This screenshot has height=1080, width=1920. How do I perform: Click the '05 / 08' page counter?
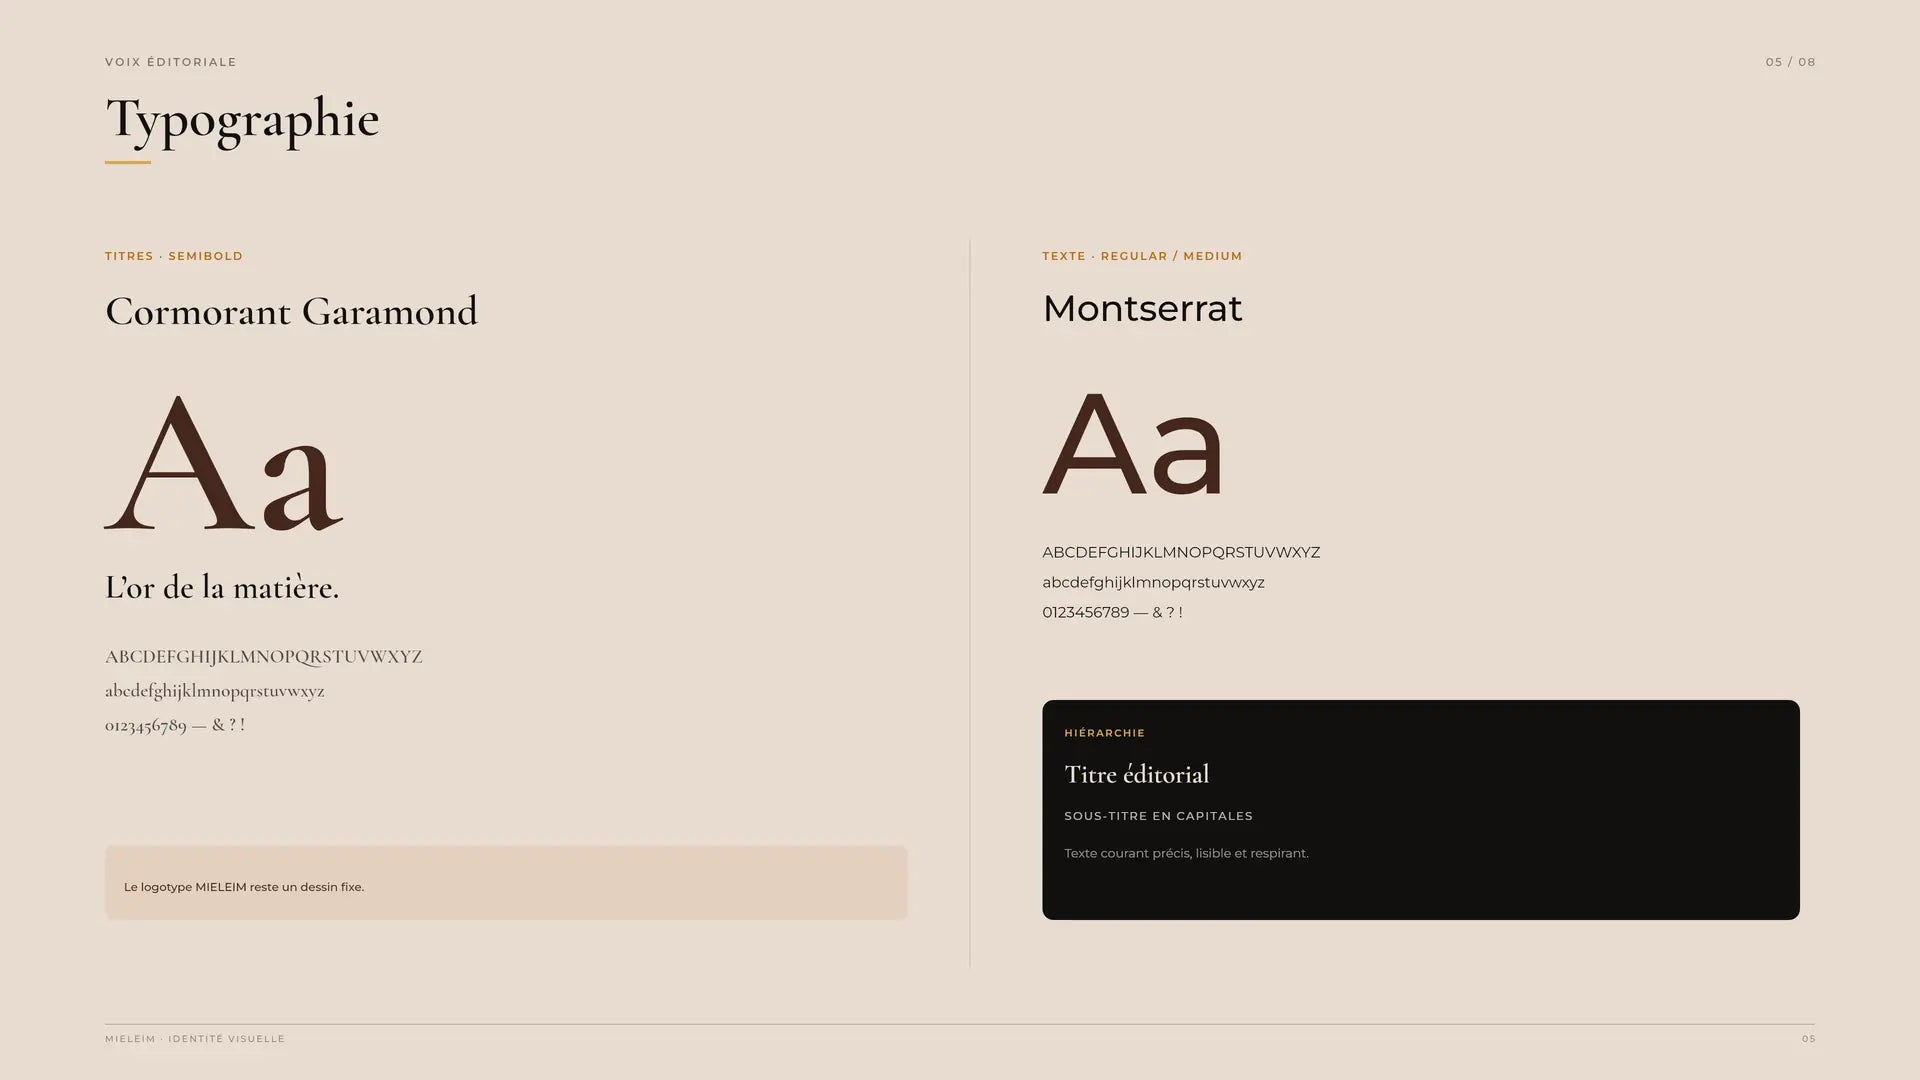[x=1790, y=62]
